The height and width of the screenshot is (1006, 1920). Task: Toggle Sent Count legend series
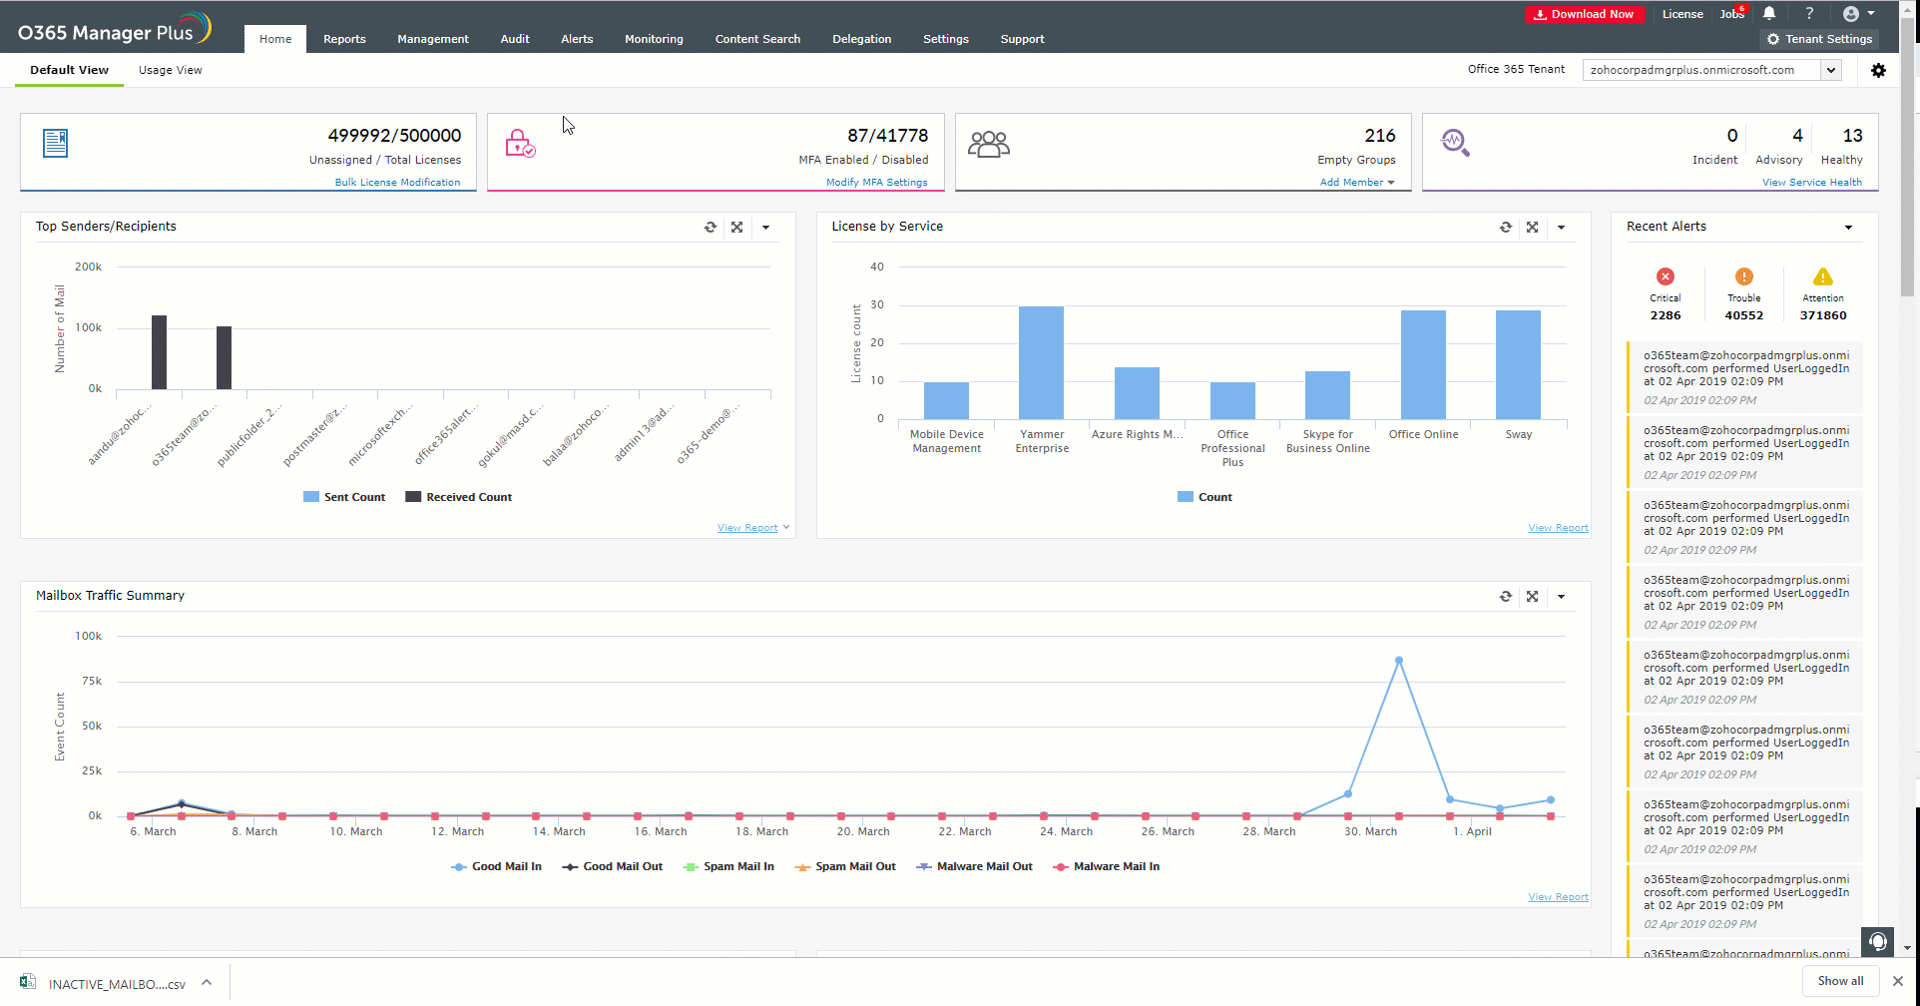[x=344, y=497]
